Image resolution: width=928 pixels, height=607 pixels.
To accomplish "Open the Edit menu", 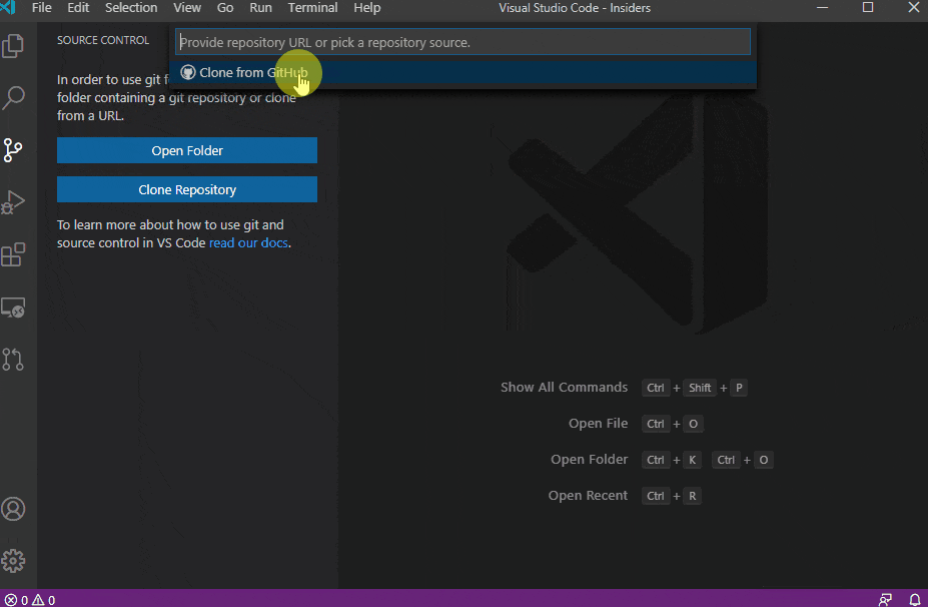I will click(x=78, y=8).
